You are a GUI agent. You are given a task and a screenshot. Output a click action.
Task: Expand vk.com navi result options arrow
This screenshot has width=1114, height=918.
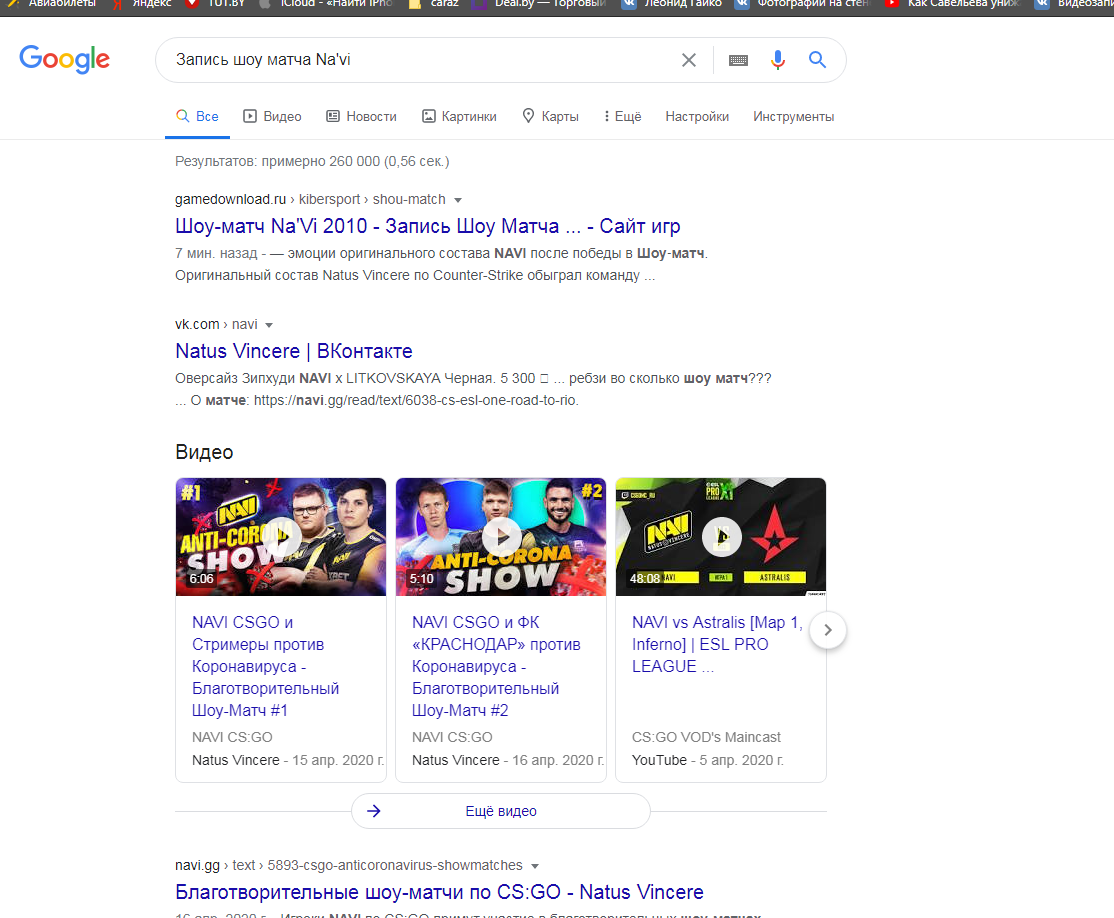click(269, 325)
